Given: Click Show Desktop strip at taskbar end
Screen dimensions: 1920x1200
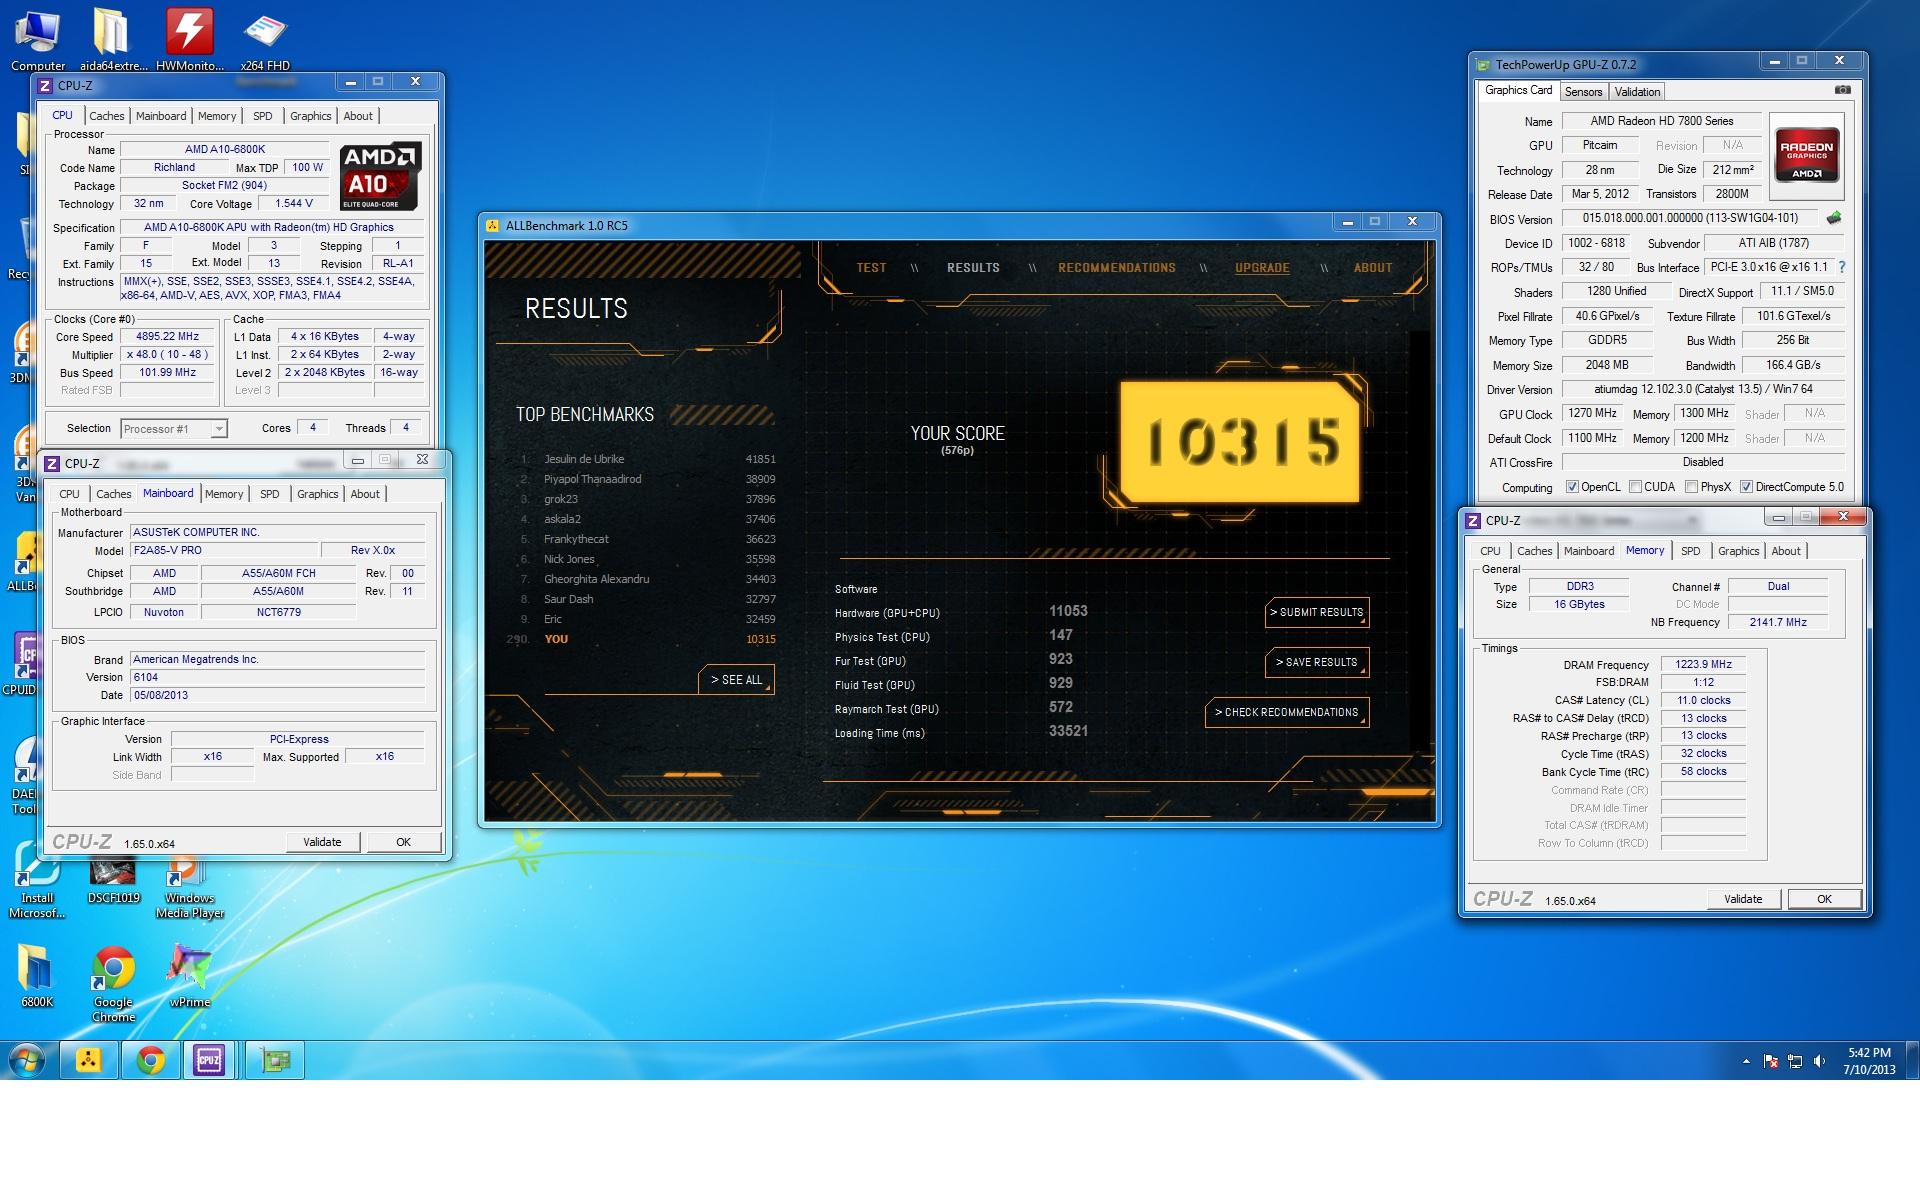Looking at the screenshot, I should tap(1912, 1060).
